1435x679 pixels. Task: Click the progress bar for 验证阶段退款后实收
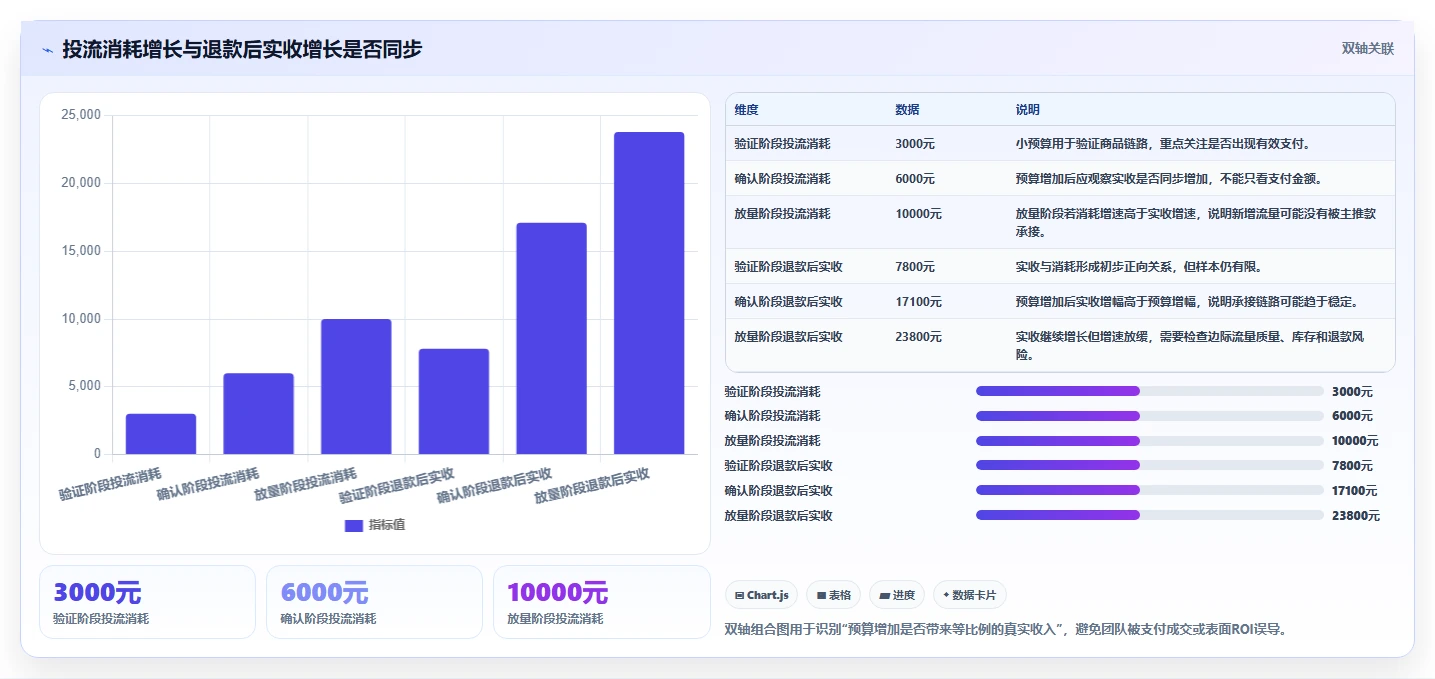point(1150,465)
